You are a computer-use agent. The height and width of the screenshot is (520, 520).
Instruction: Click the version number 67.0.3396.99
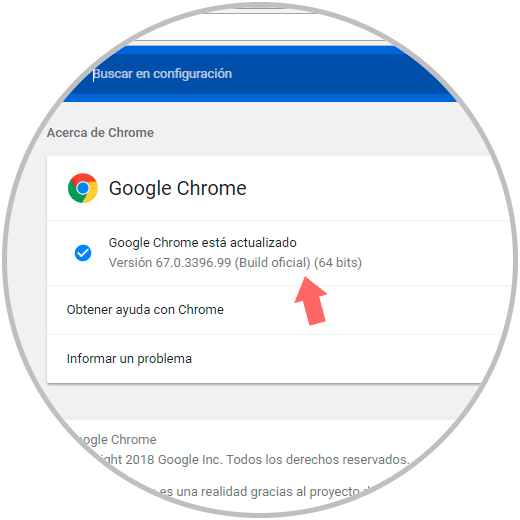[x=193, y=263]
